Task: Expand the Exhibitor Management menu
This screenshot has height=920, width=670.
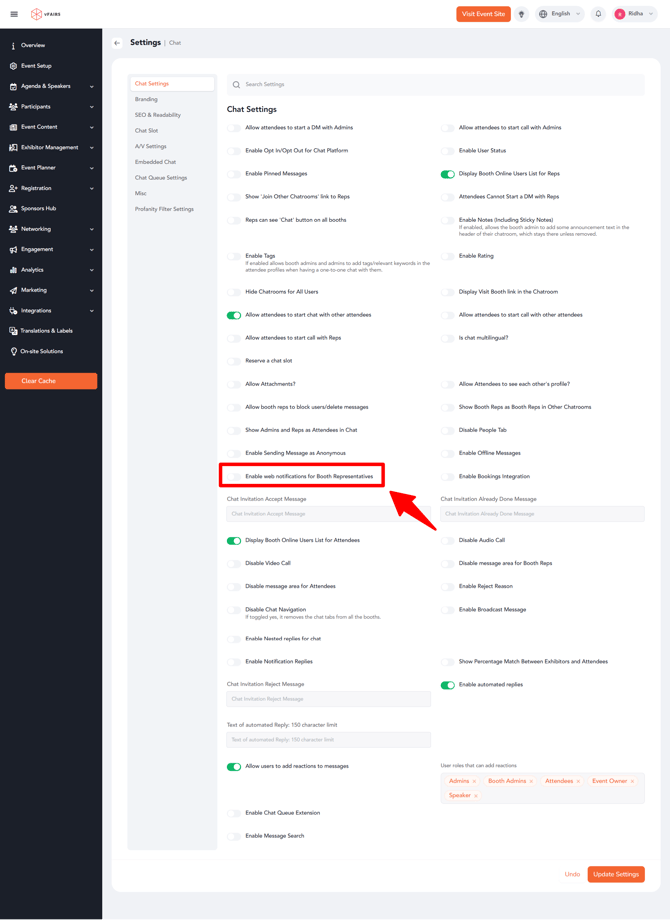Action: point(50,147)
